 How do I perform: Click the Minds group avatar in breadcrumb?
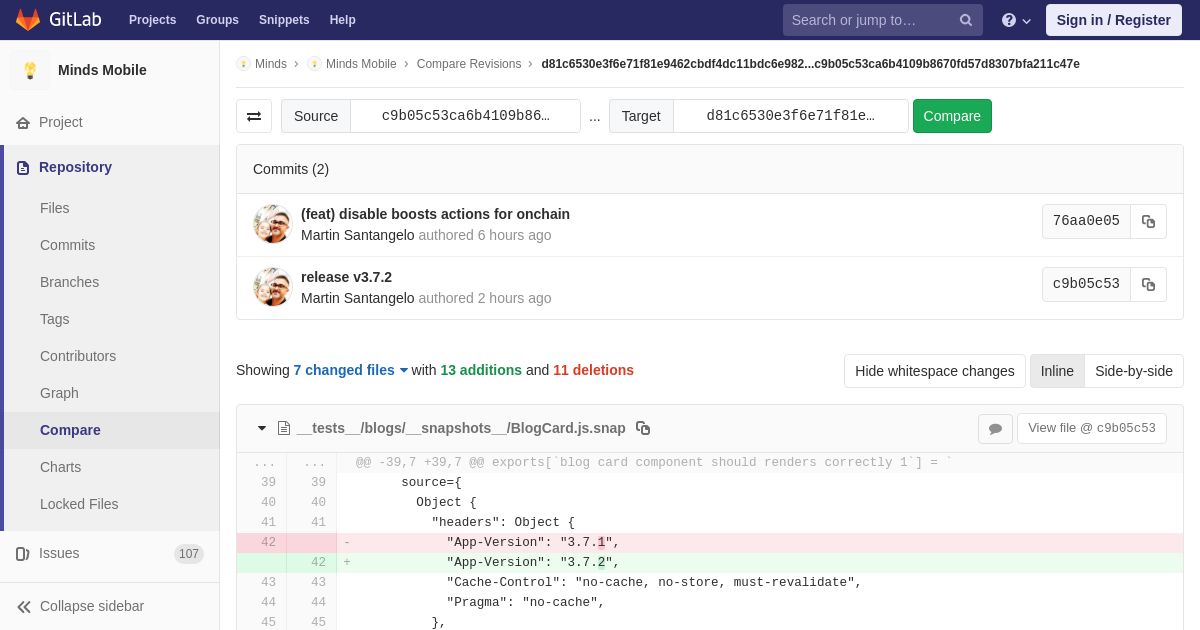point(243,64)
